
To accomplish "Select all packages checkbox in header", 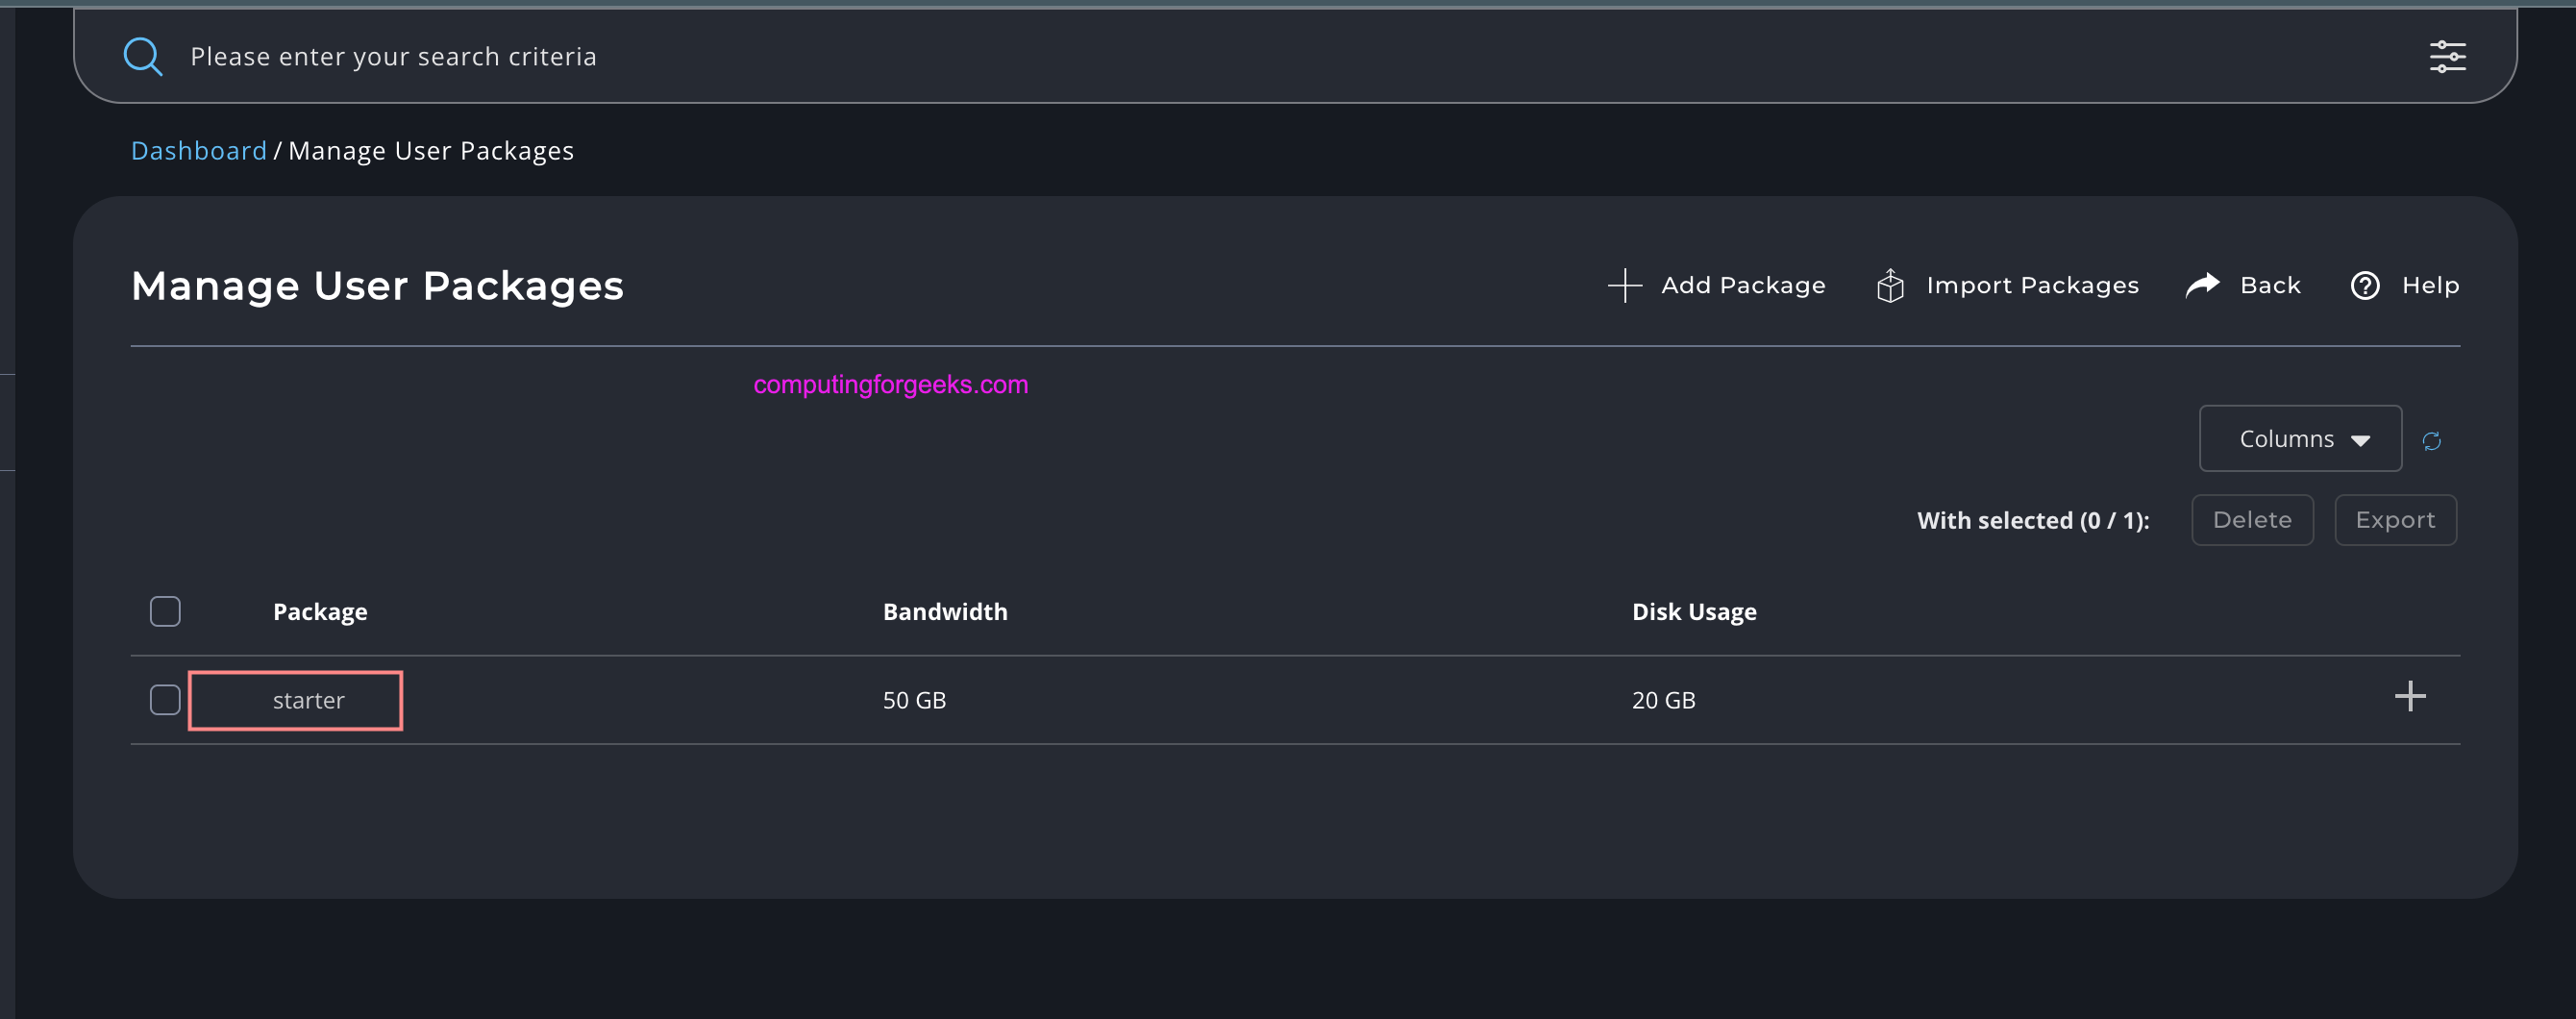I will 165,611.
